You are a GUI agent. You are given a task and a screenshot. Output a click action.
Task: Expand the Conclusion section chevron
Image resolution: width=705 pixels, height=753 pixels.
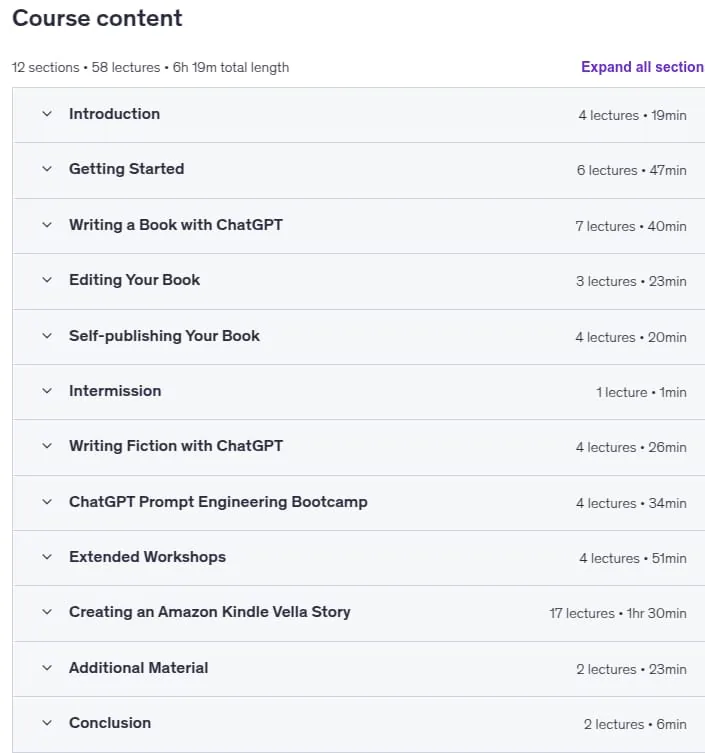(x=47, y=723)
